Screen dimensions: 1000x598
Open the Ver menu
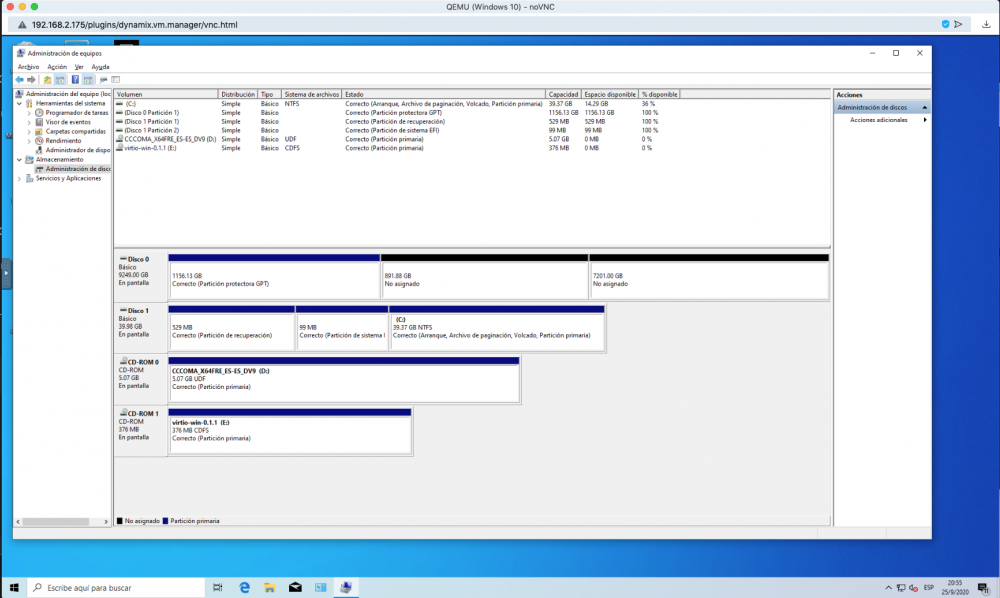pyautogui.click(x=79, y=67)
